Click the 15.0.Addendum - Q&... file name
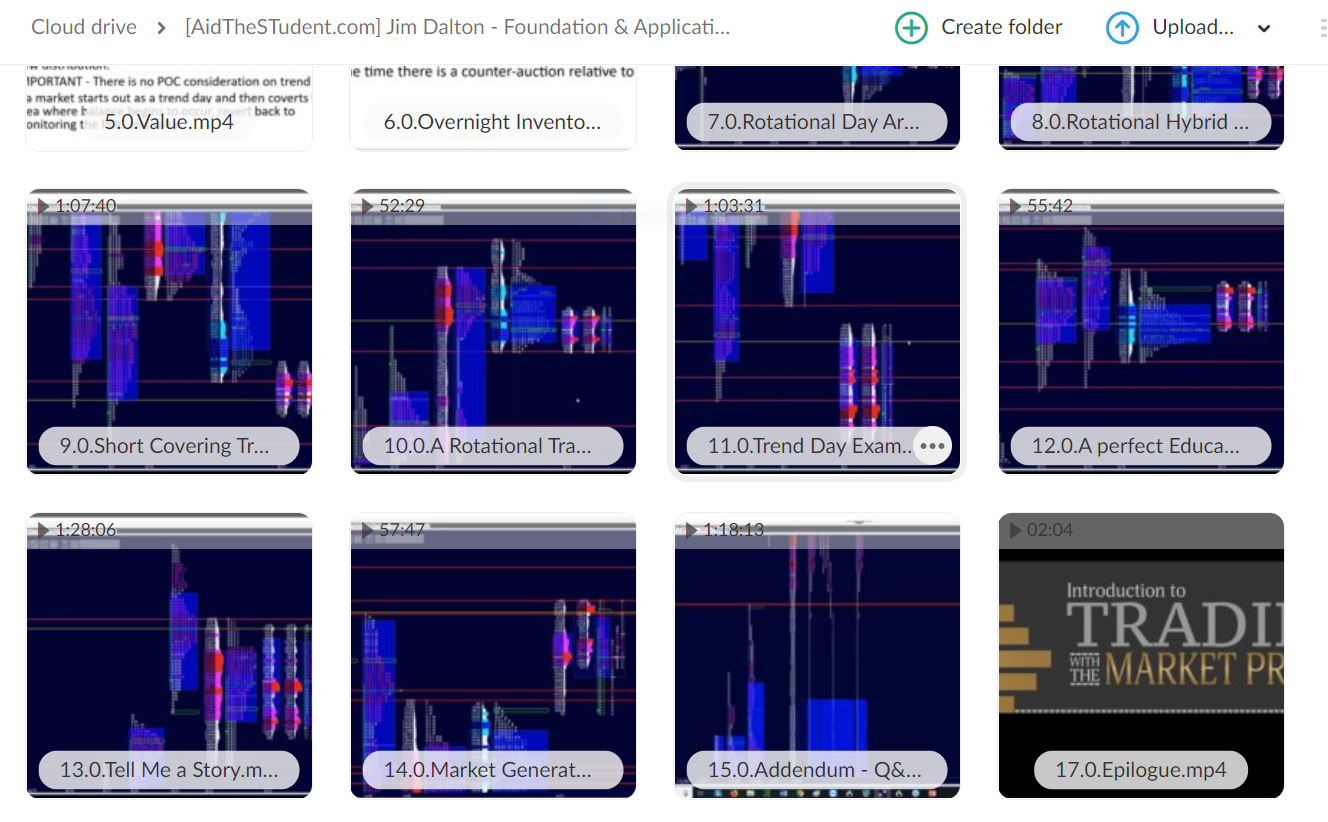Image resolution: width=1328 pixels, height=822 pixels. (x=817, y=770)
